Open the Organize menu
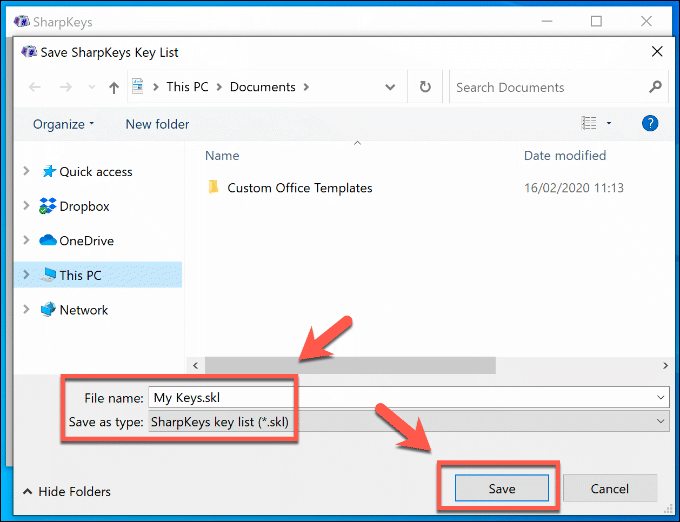Image resolution: width=680 pixels, height=522 pixels. click(x=63, y=124)
